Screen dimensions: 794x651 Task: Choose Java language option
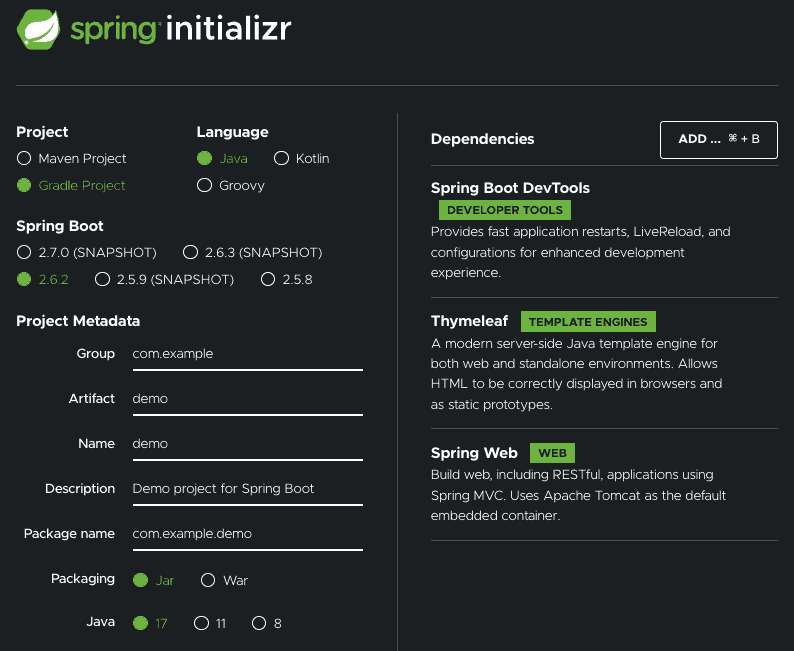204,158
